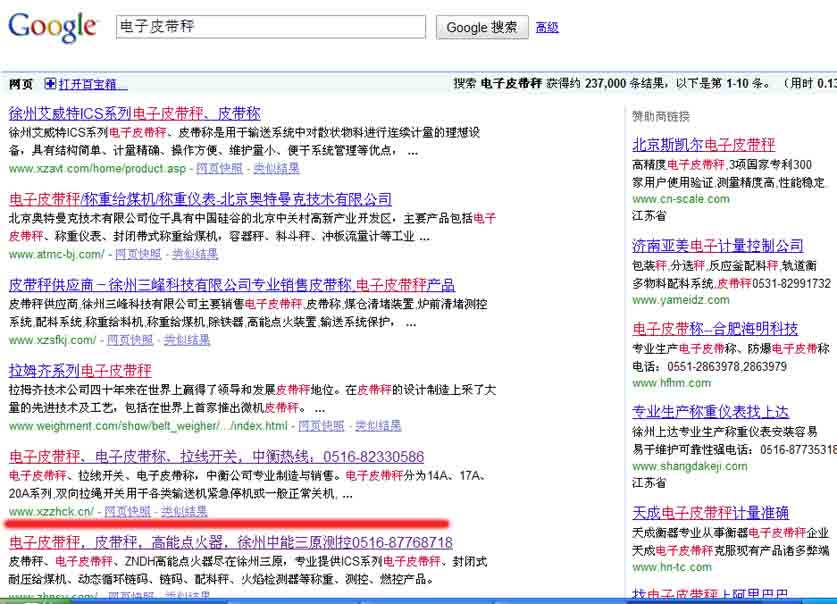Click the green URL www.xzzhck.cn/
The image size is (837, 604).
point(51,511)
